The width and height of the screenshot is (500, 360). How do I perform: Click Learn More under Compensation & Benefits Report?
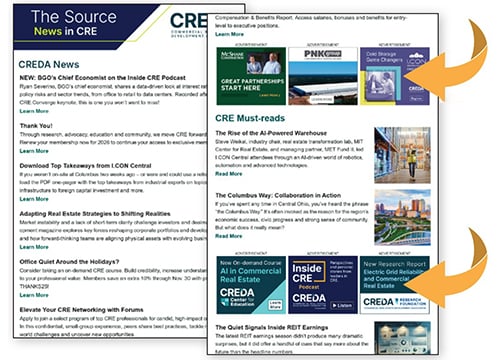[229, 34]
